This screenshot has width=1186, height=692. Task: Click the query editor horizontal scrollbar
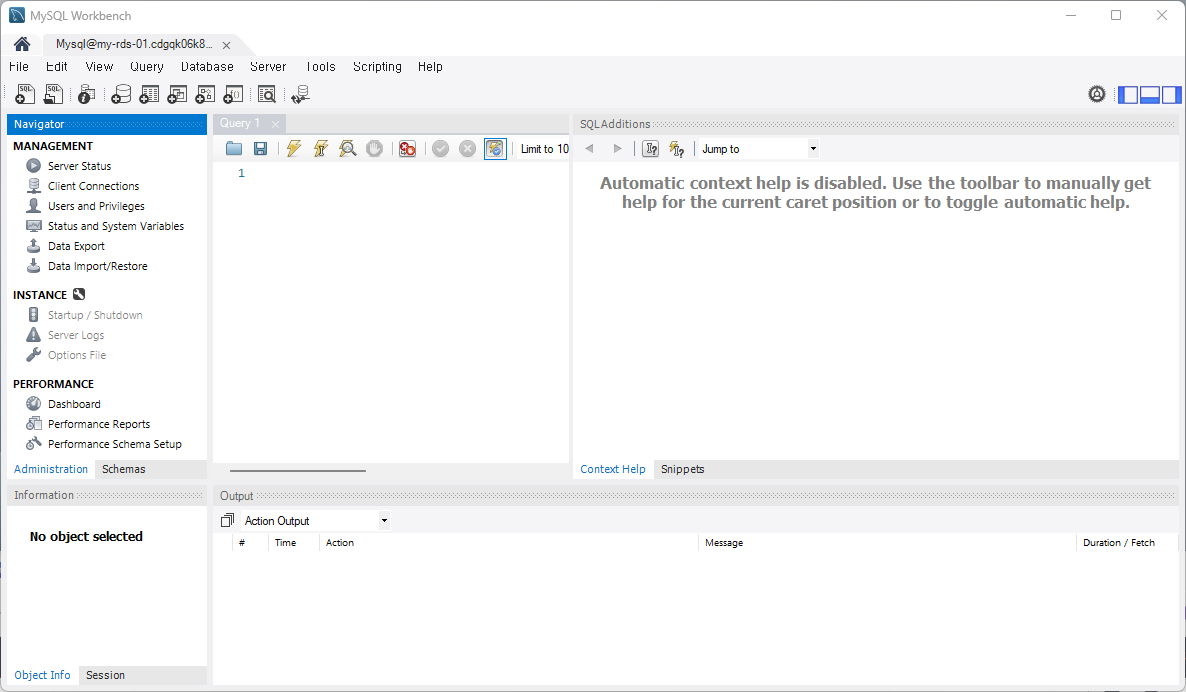297,470
